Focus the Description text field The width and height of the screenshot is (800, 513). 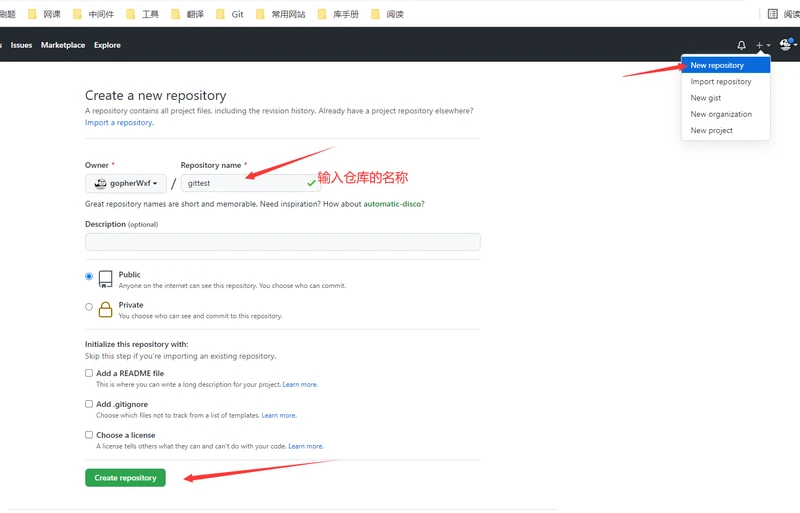coord(283,242)
